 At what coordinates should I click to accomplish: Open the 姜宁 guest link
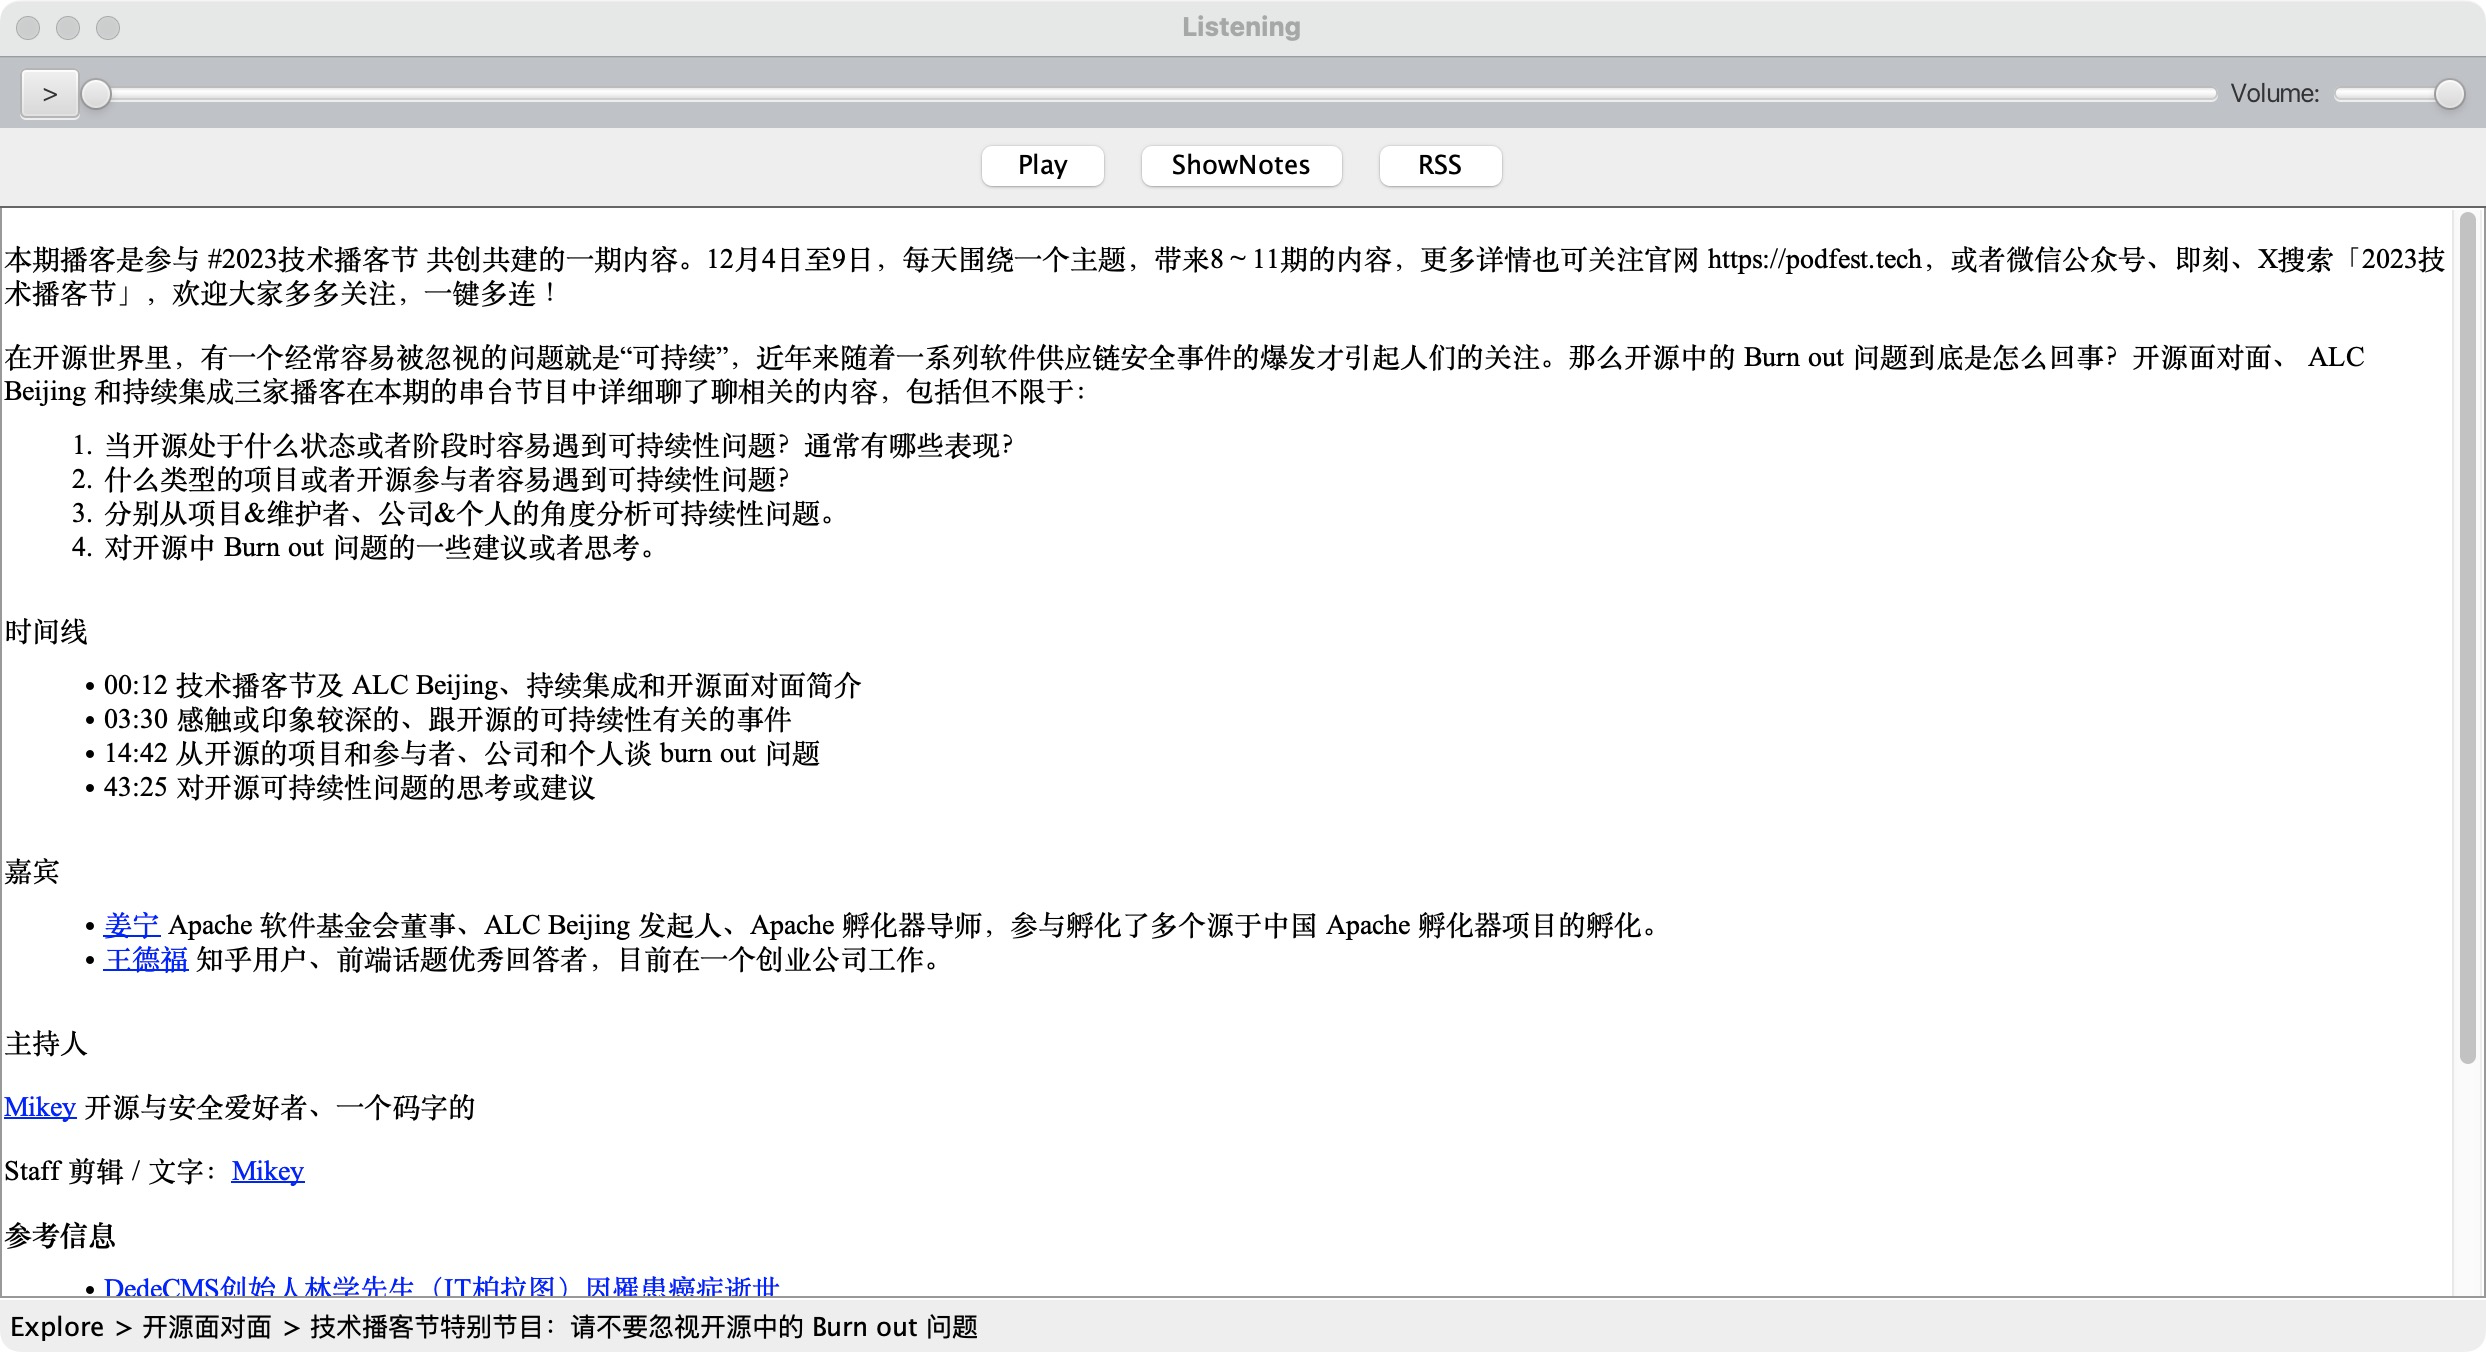[131, 925]
